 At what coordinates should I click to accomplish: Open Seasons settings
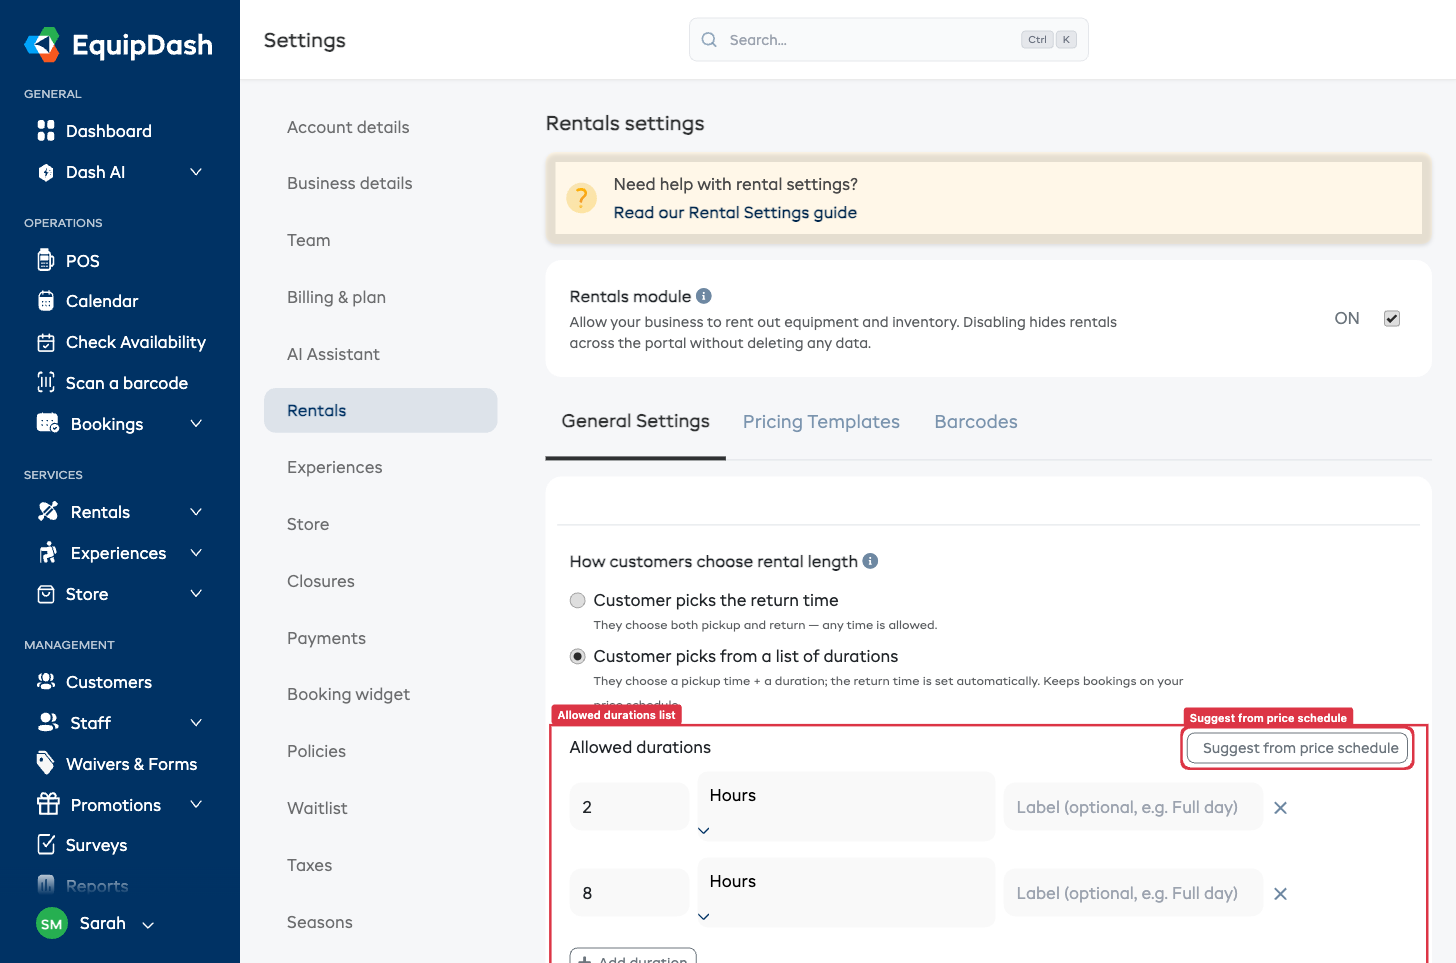(x=380, y=922)
